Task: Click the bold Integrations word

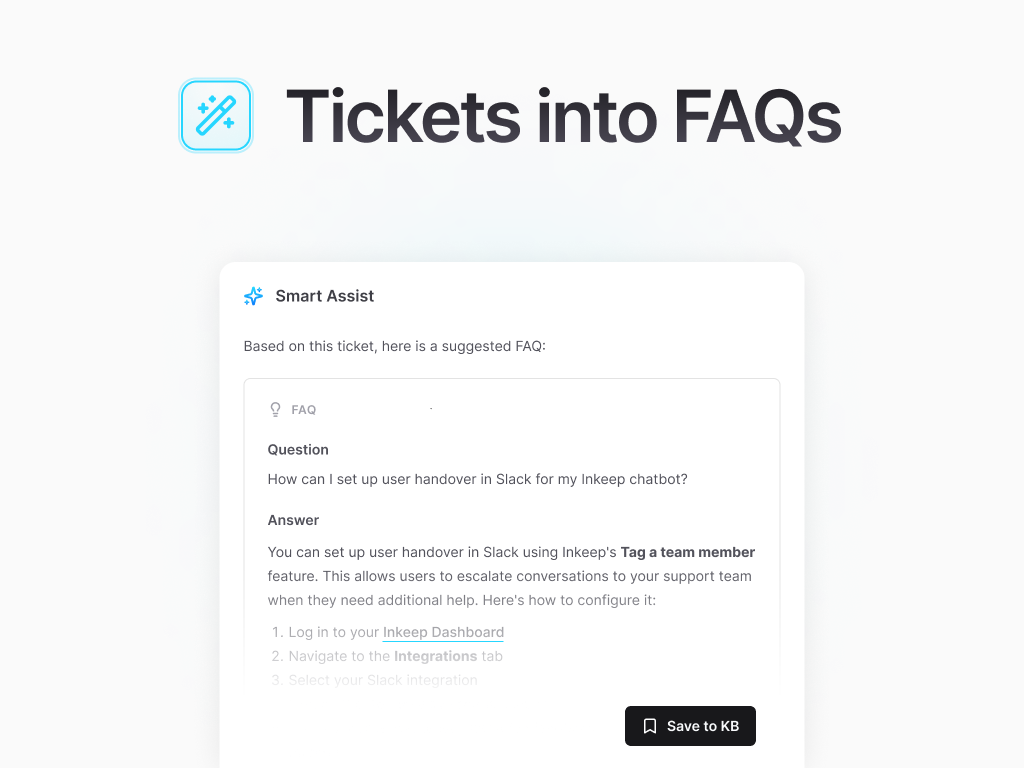Action: coord(435,656)
